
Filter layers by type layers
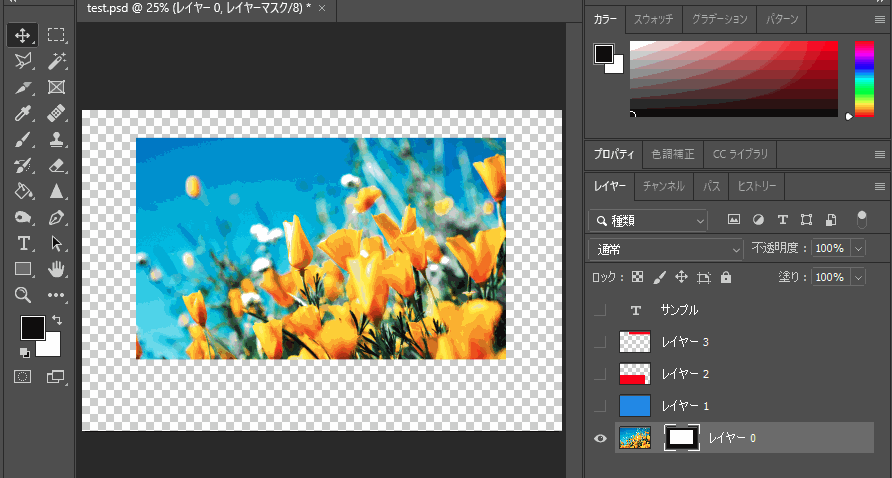pos(782,220)
